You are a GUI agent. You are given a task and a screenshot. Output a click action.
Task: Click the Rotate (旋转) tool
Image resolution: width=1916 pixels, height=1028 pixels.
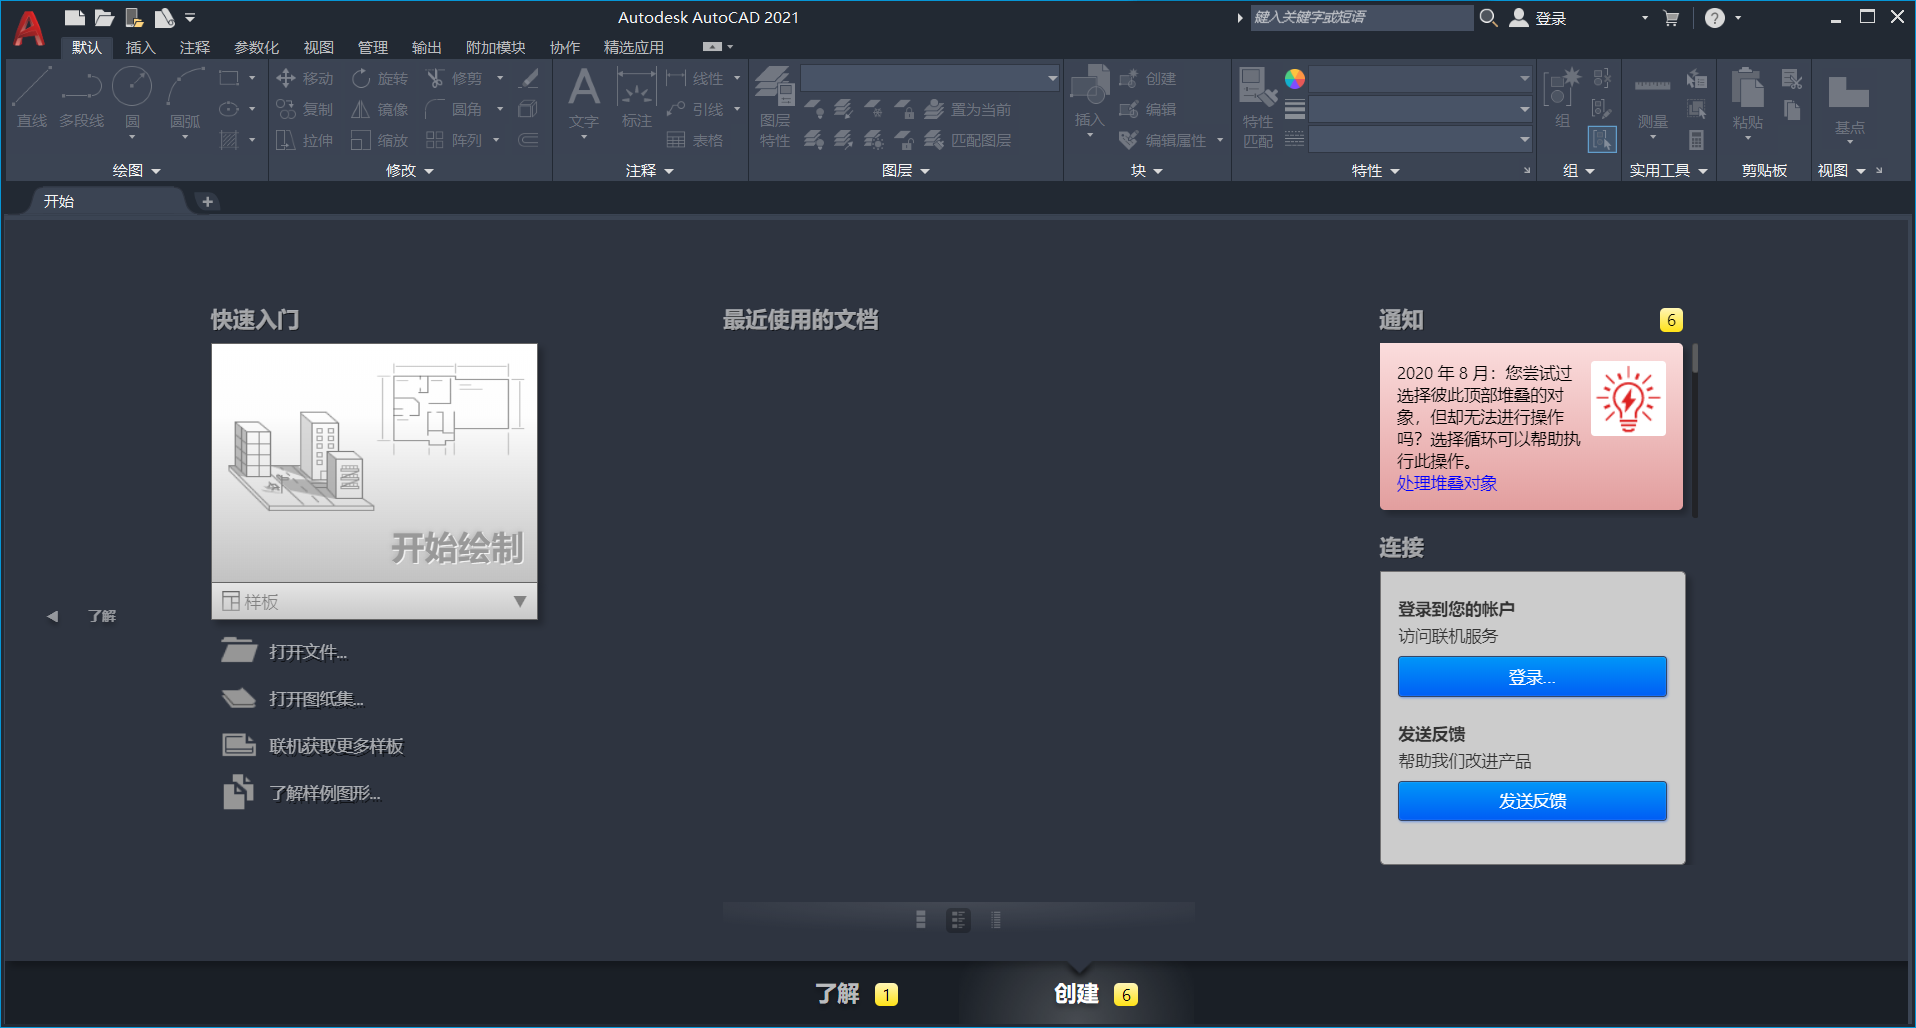[x=380, y=78]
